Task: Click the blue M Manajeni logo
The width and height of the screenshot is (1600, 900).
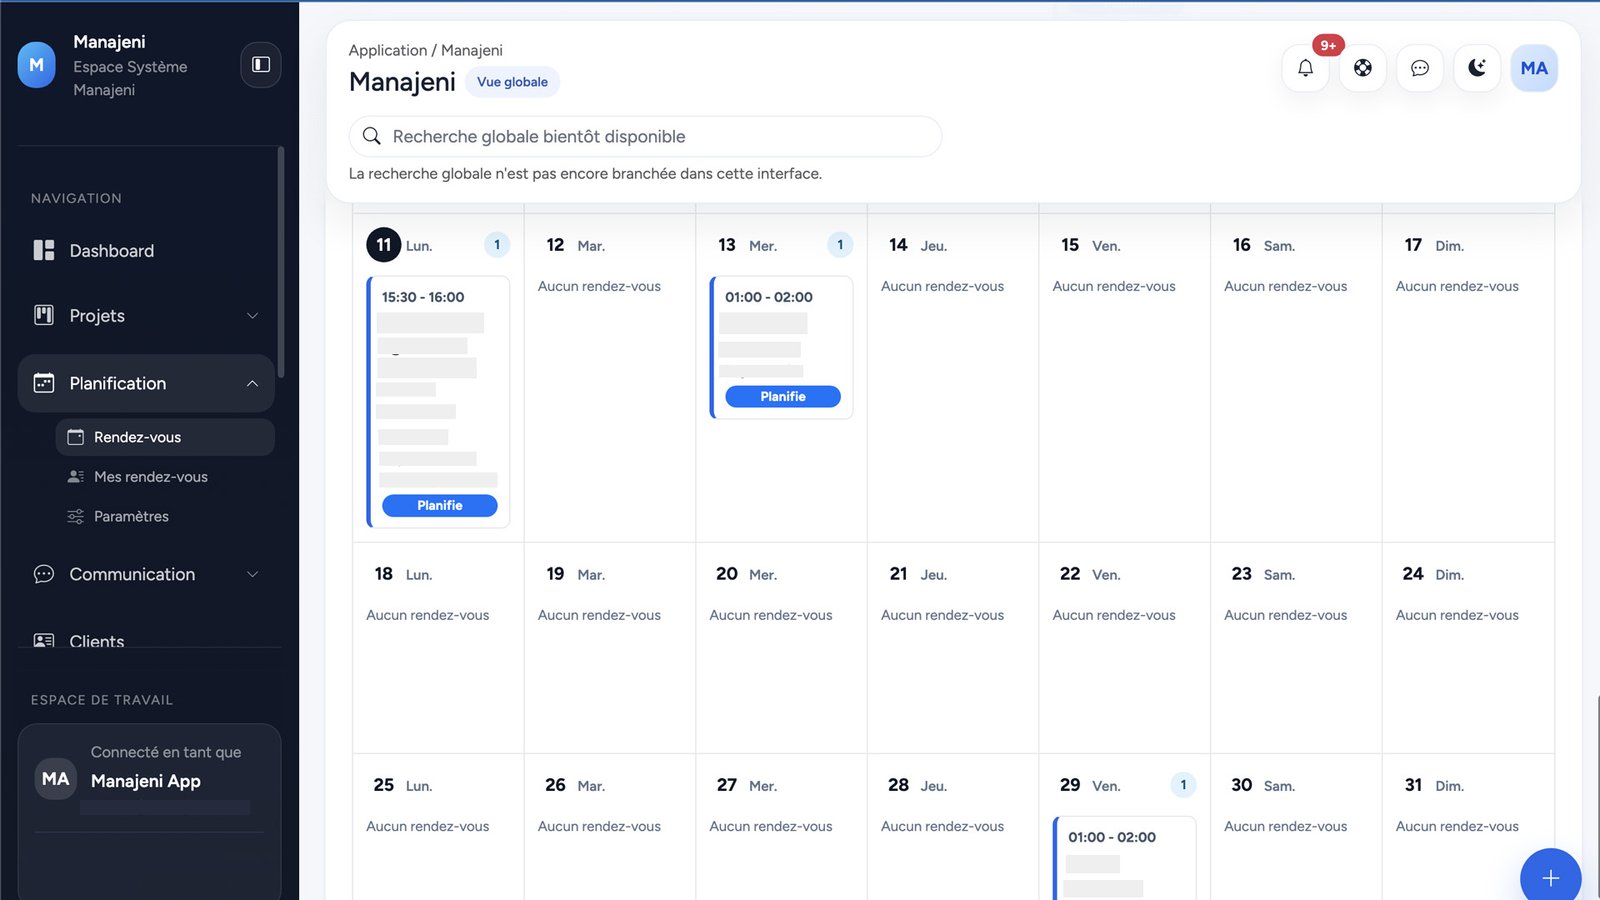Action: tap(37, 65)
